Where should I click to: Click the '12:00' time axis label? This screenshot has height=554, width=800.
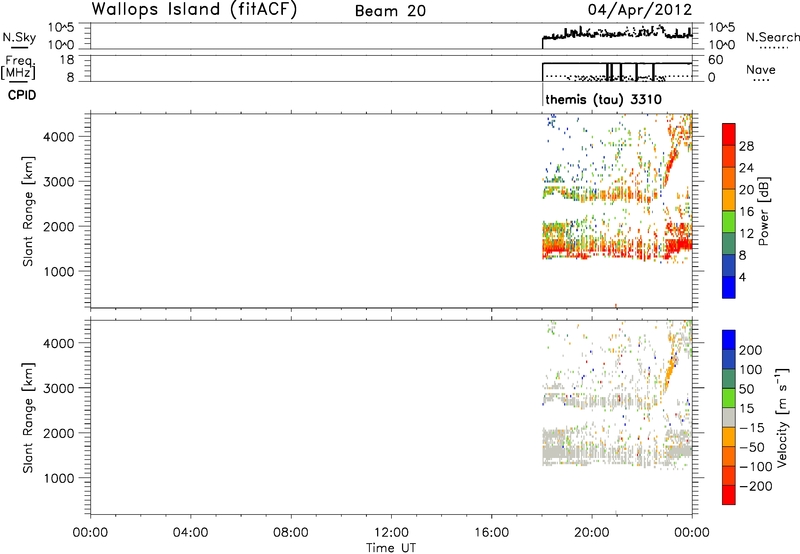[391, 533]
